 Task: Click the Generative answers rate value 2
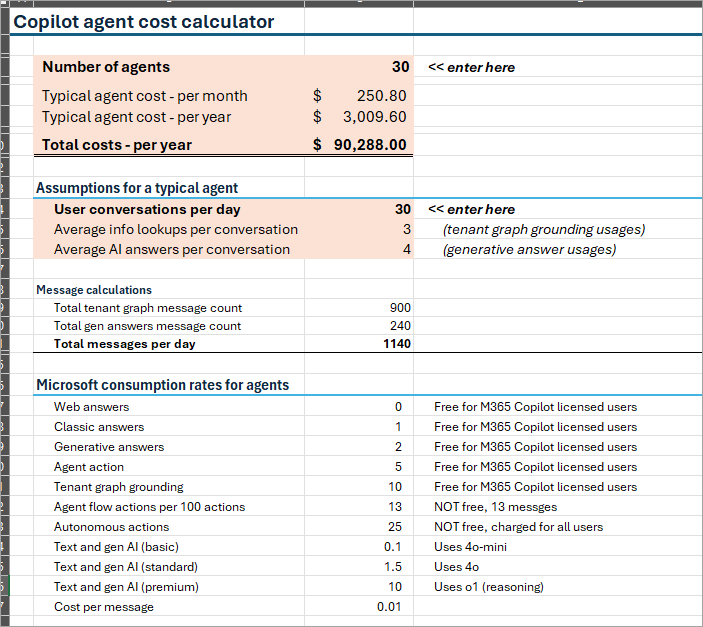pos(398,447)
